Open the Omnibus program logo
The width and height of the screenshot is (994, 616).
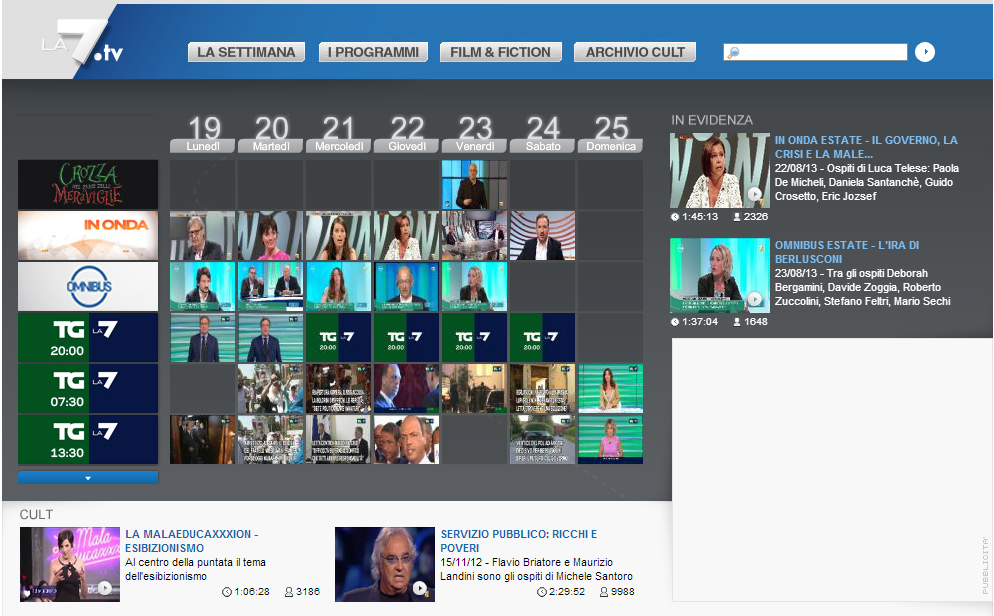point(88,286)
